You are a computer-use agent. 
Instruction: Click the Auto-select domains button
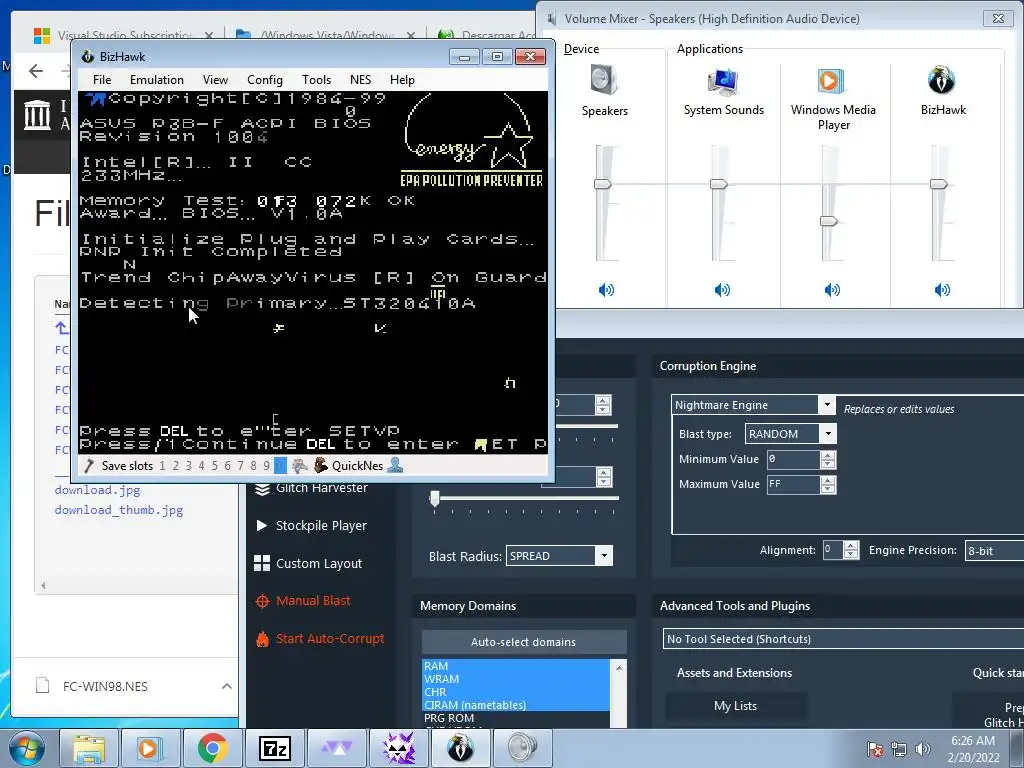pos(524,642)
